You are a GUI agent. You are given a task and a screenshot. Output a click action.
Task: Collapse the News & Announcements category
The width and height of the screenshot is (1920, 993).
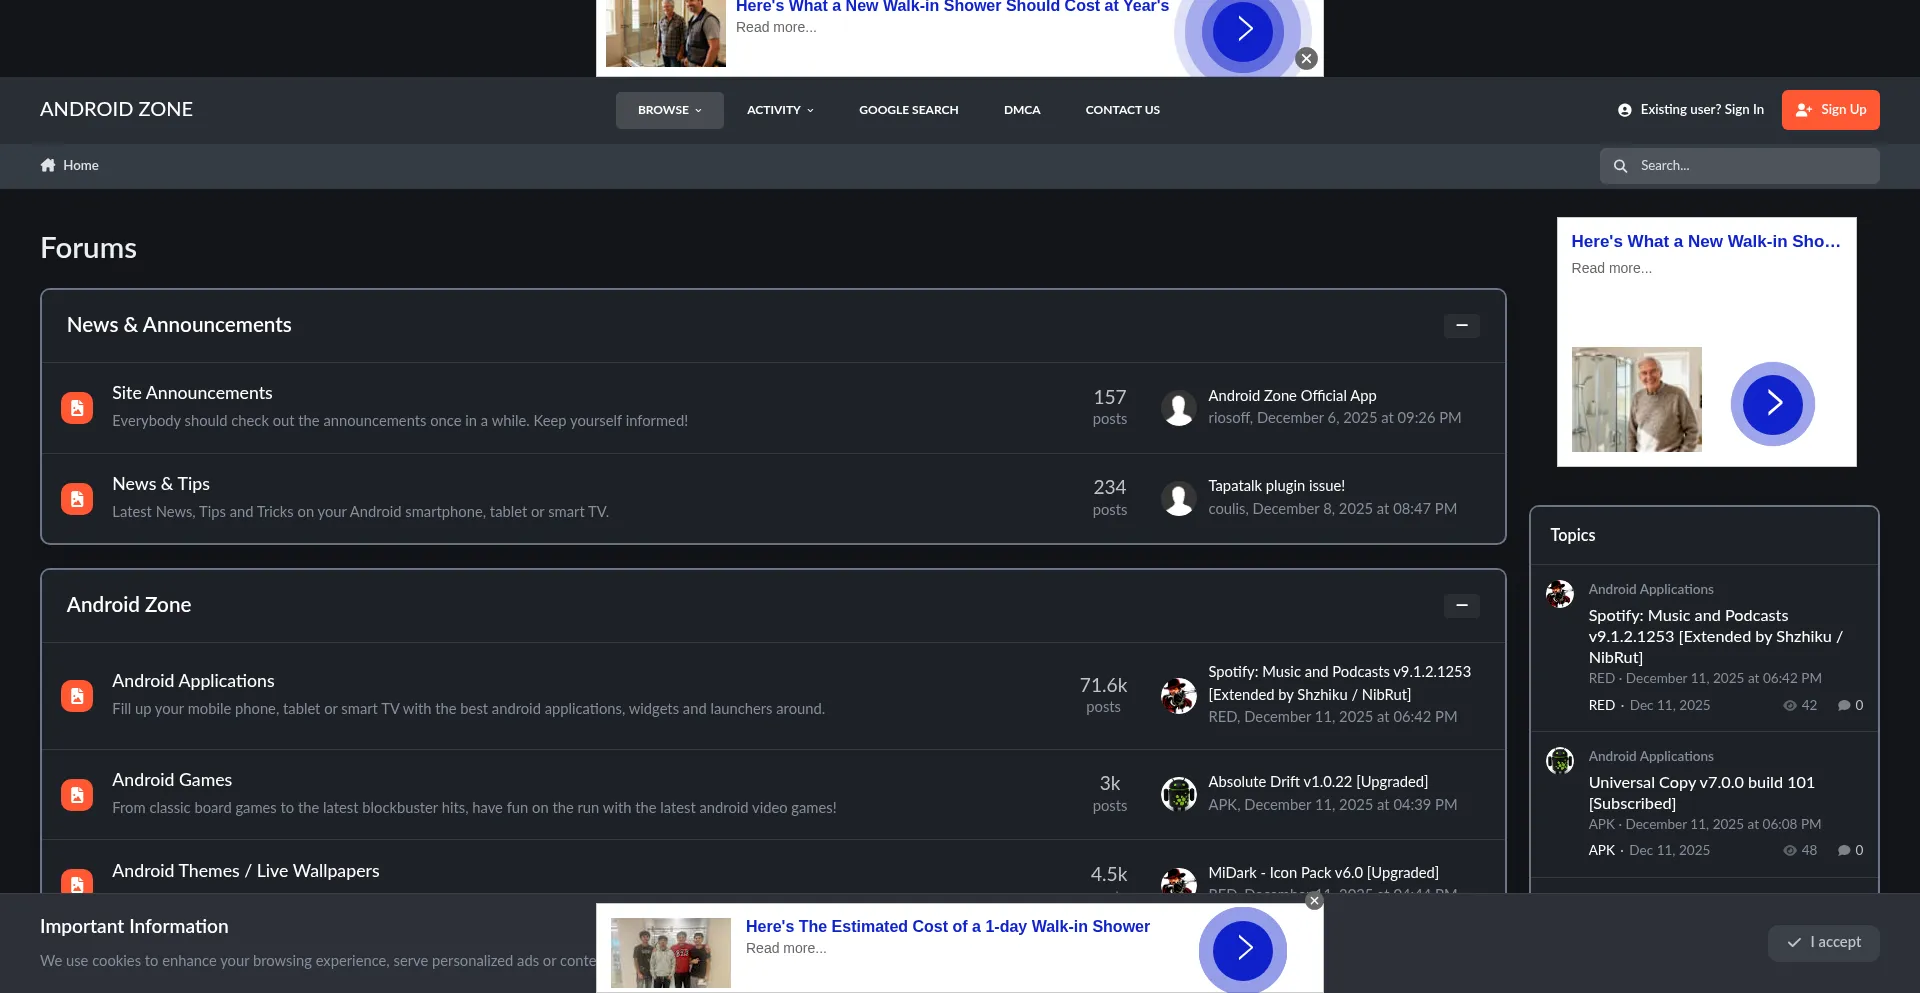(1461, 326)
